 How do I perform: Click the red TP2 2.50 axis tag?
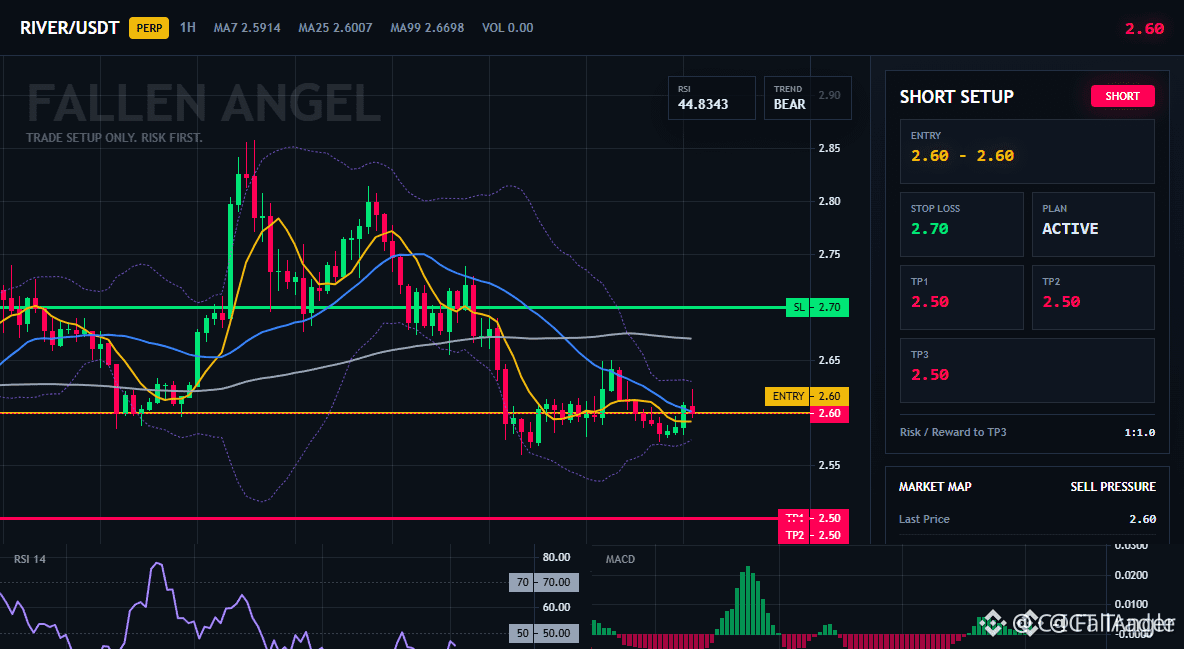coord(813,535)
